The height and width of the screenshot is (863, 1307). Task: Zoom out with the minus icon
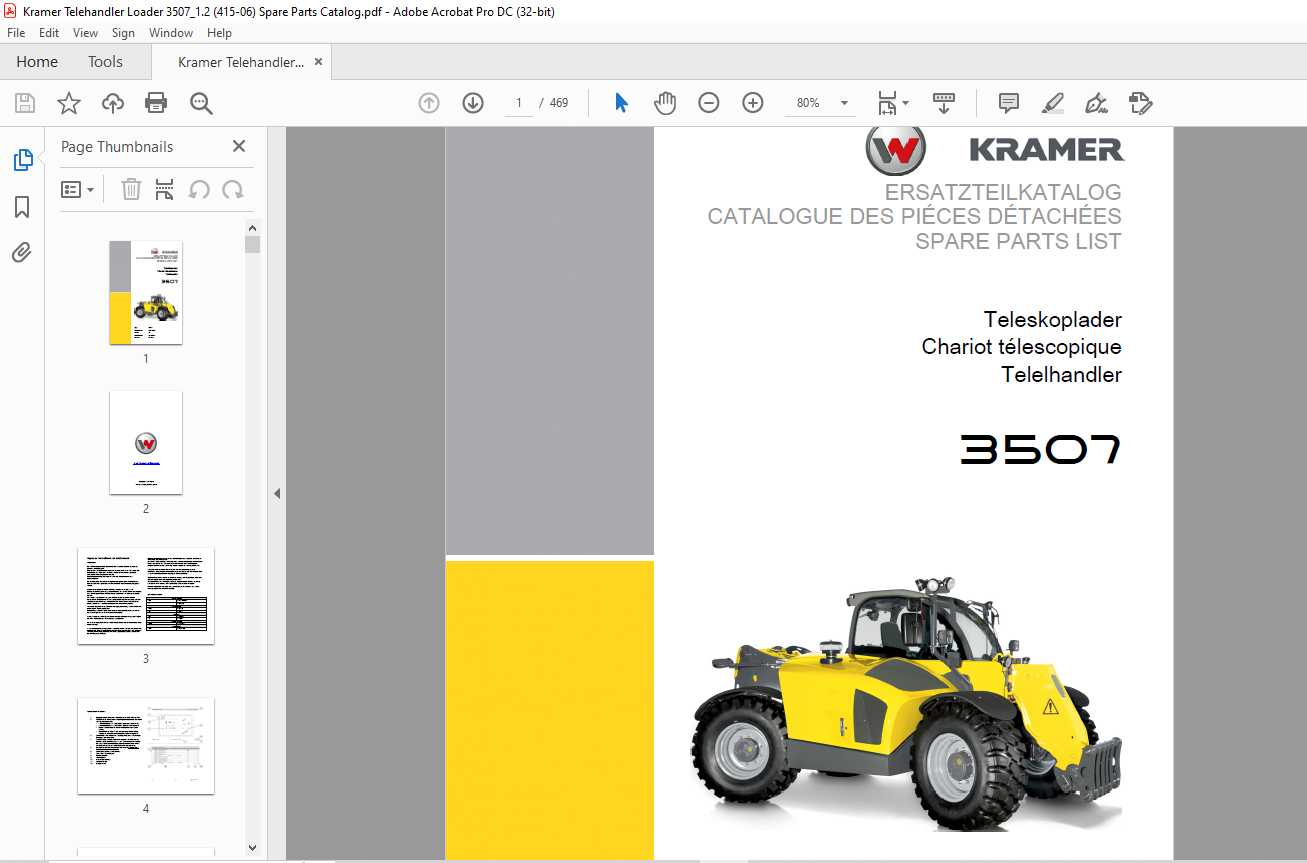click(x=709, y=103)
